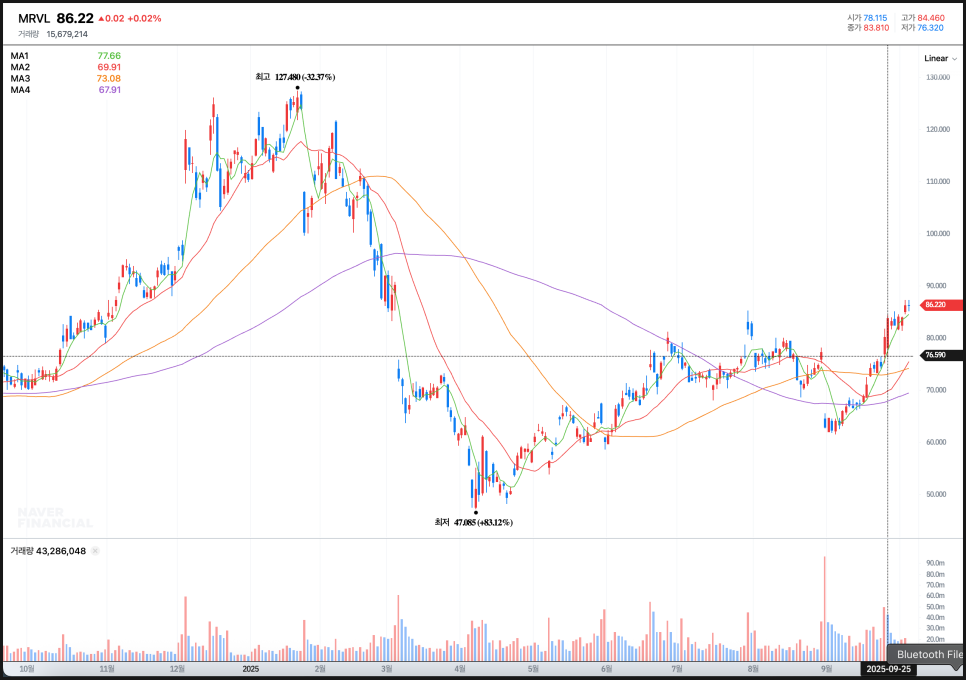The width and height of the screenshot is (966, 680).
Task: Click the 6월 time axis label
Action: coord(606,669)
